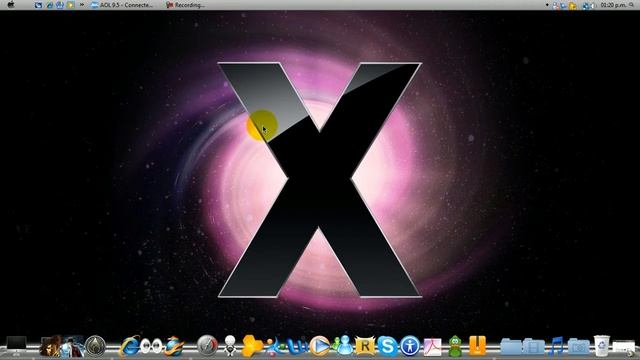
Task: Open Windows Messenger people icon
Action: 343,346
